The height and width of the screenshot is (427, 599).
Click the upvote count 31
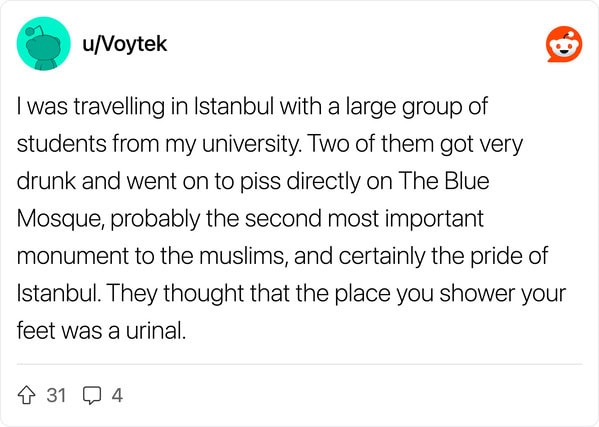click(56, 395)
